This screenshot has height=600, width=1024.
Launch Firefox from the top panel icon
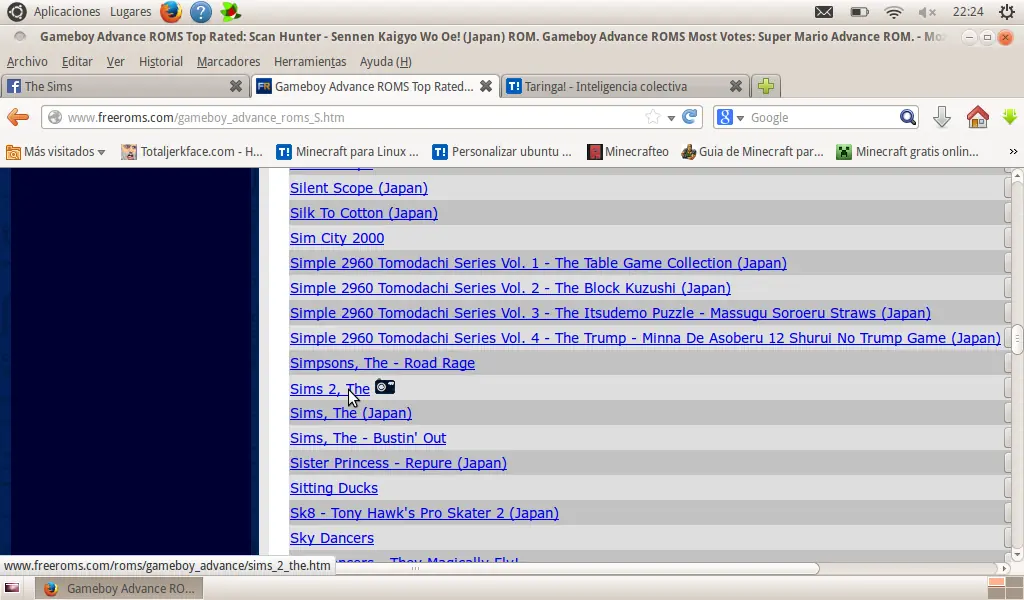pos(170,11)
